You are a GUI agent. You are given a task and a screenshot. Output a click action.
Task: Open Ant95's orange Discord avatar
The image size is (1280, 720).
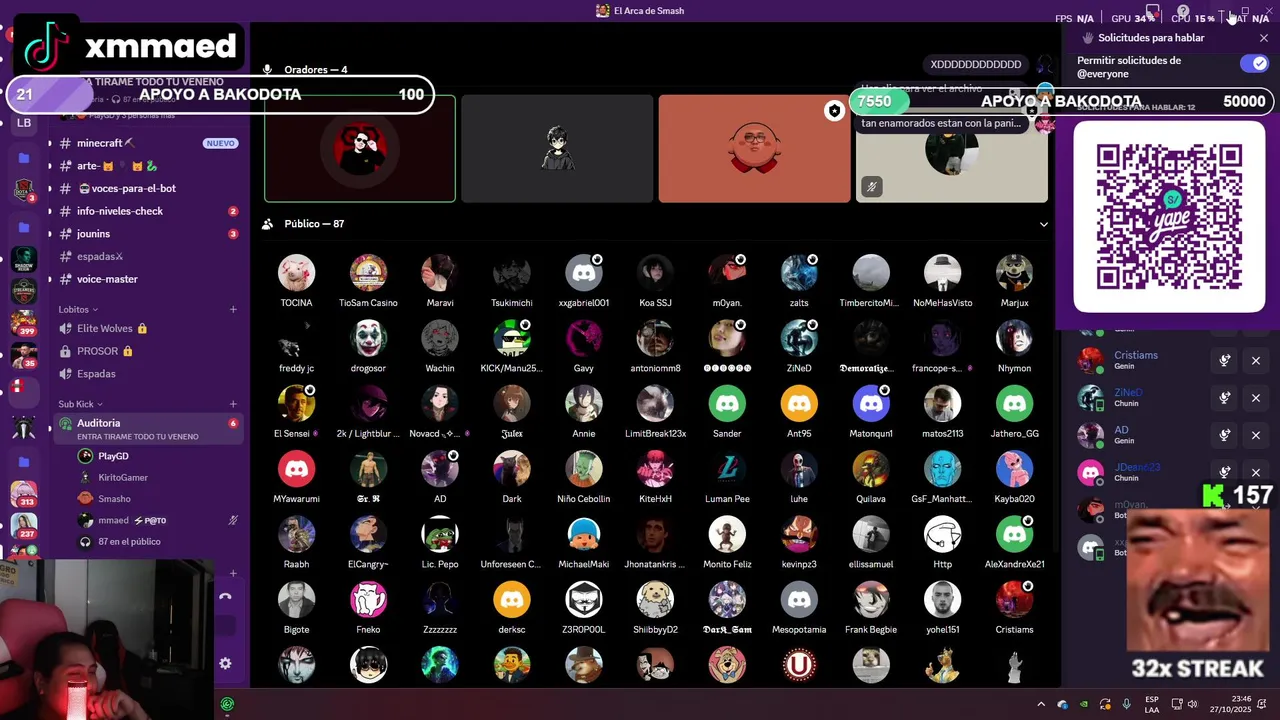click(799, 404)
